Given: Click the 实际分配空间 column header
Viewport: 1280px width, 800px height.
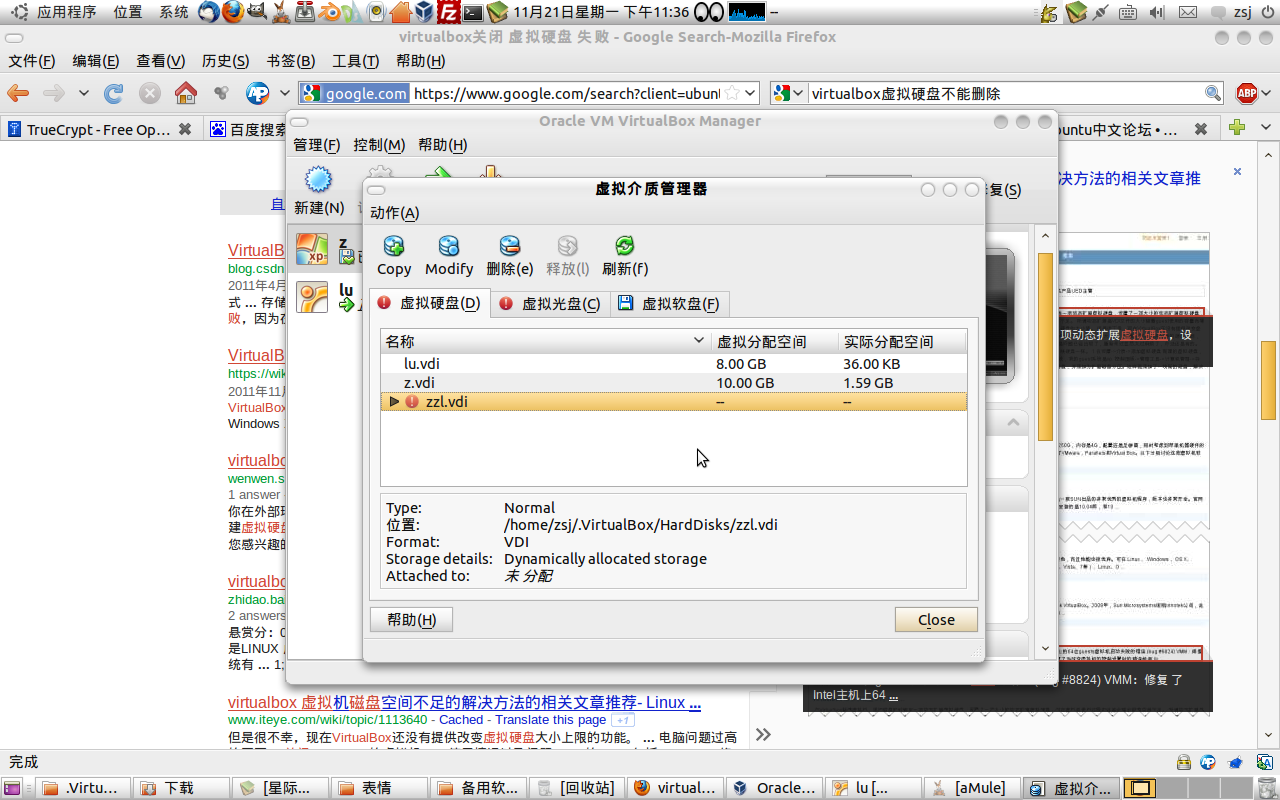Looking at the screenshot, I should pyautogui.click(x=902, y=341).
